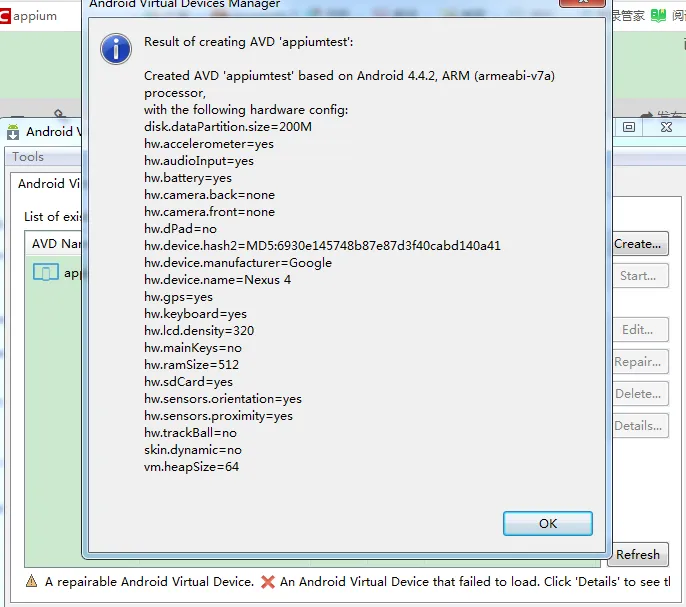Screen dimensions: 686x607
Task: Refresh the AVD list
Action: [639, 554]
